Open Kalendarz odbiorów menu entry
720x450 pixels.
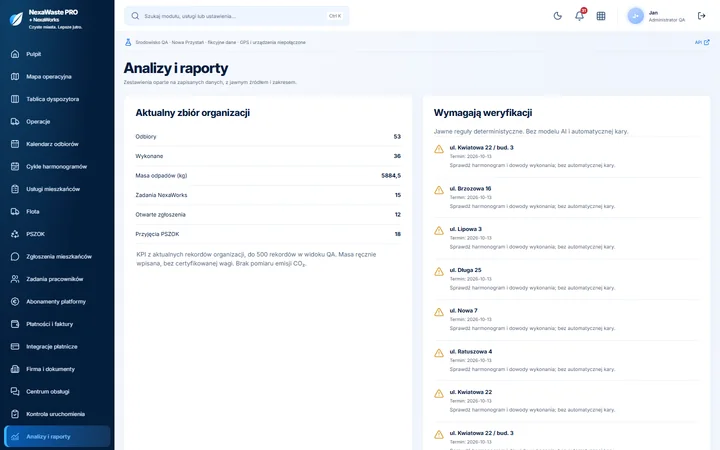pyautogui.click(x=57, y=144)
